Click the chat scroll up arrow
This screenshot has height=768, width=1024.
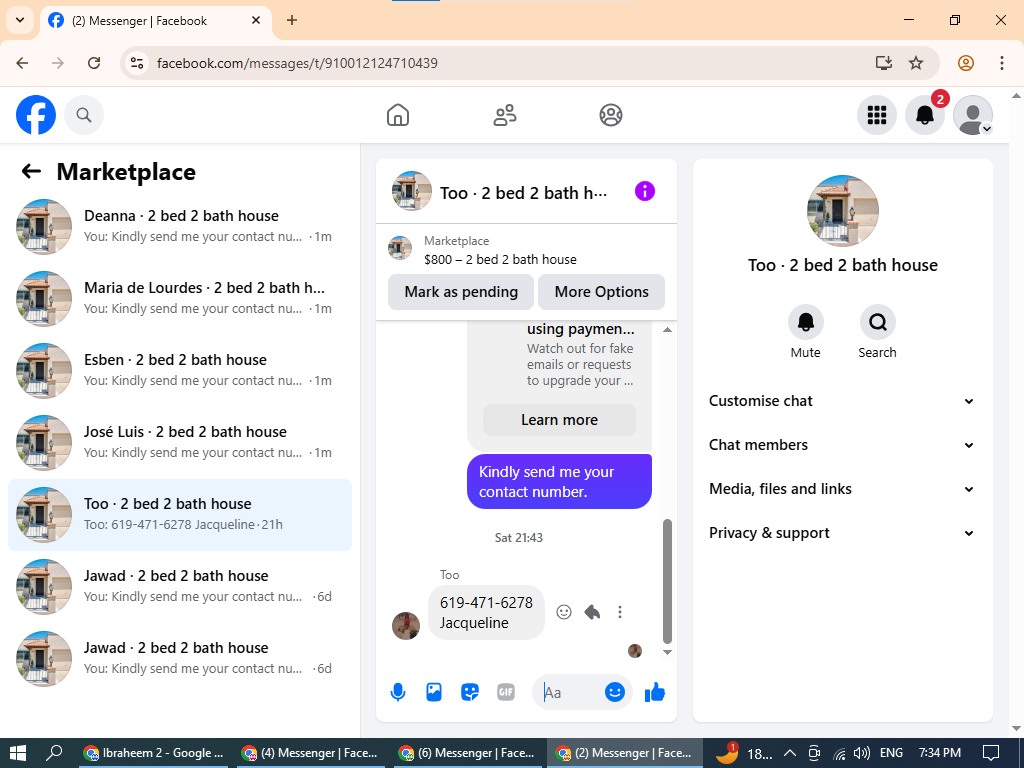667,329
